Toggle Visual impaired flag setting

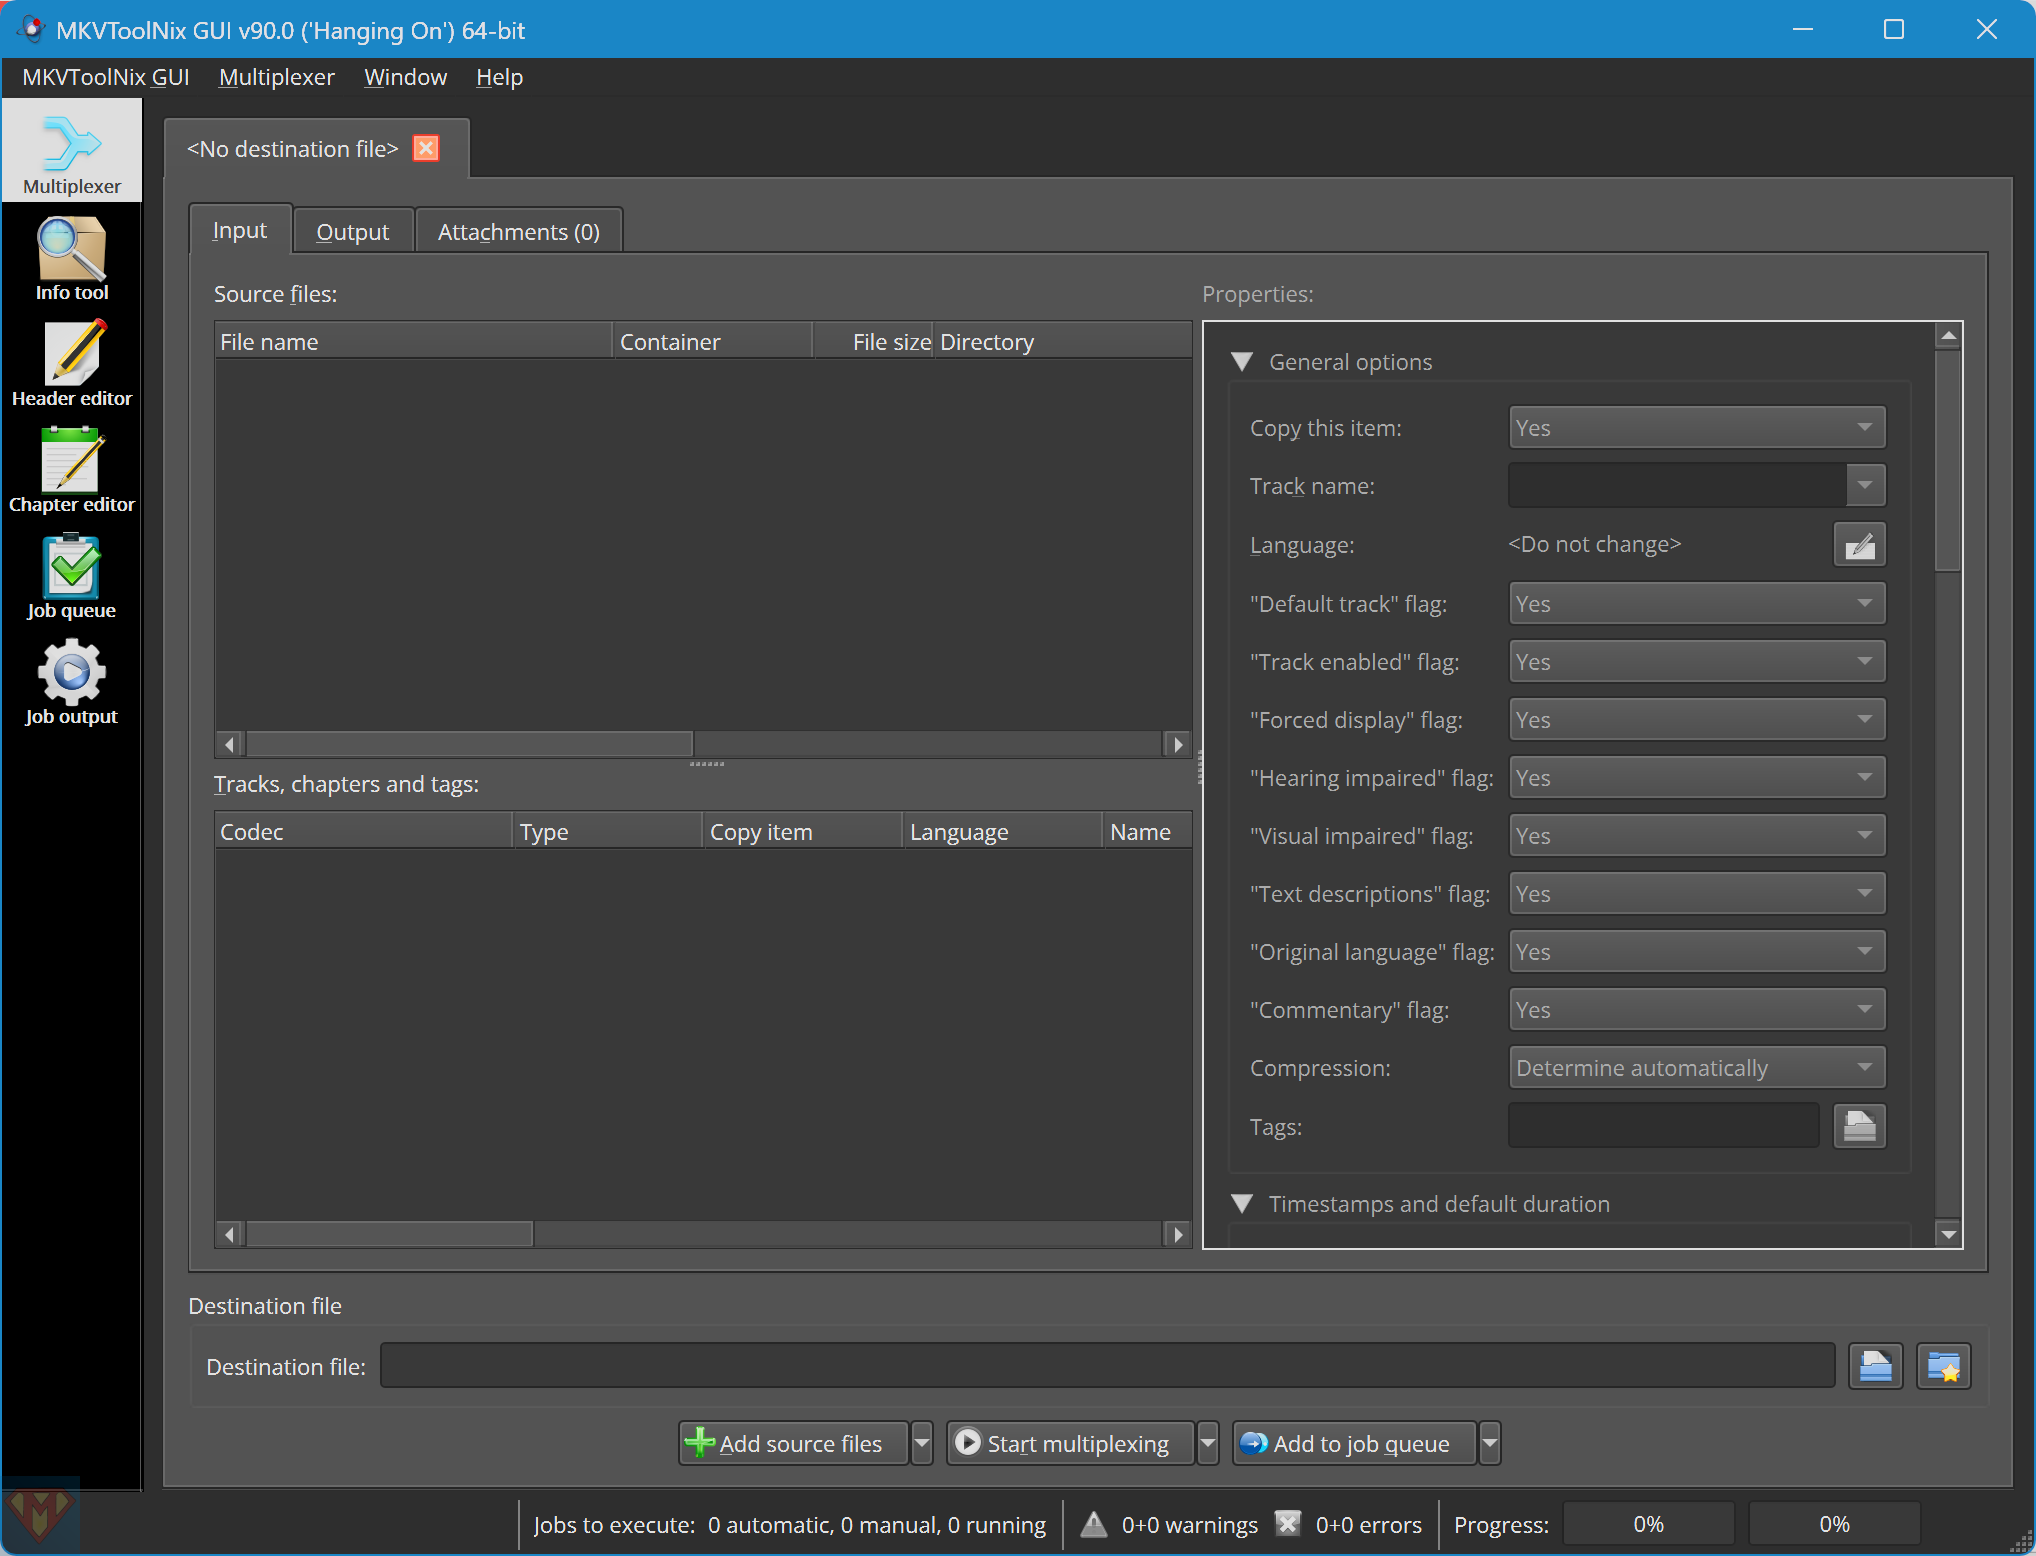[x=1693, y=835]
